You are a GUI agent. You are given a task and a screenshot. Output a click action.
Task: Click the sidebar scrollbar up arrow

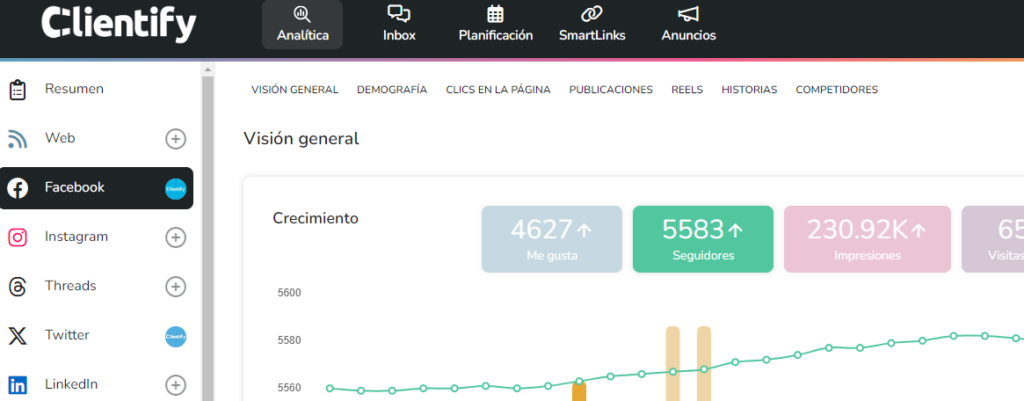(x=208, y=69)
